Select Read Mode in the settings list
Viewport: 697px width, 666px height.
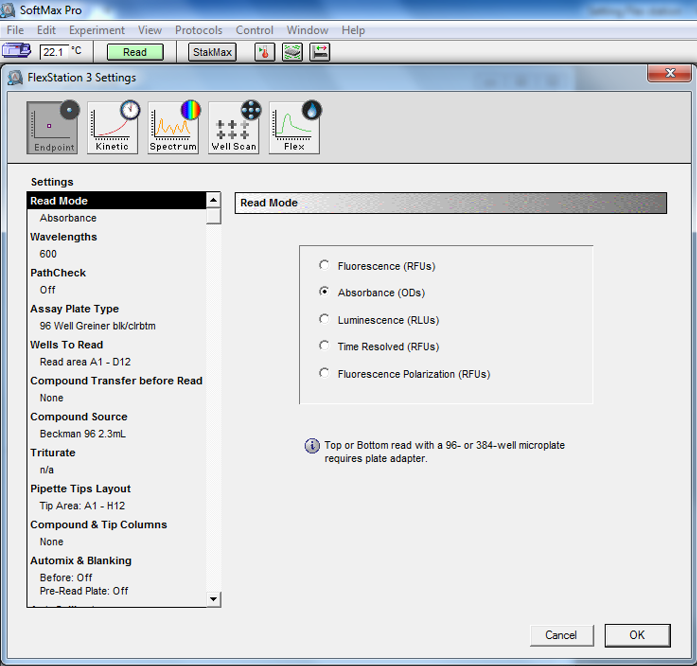(116, 201)
